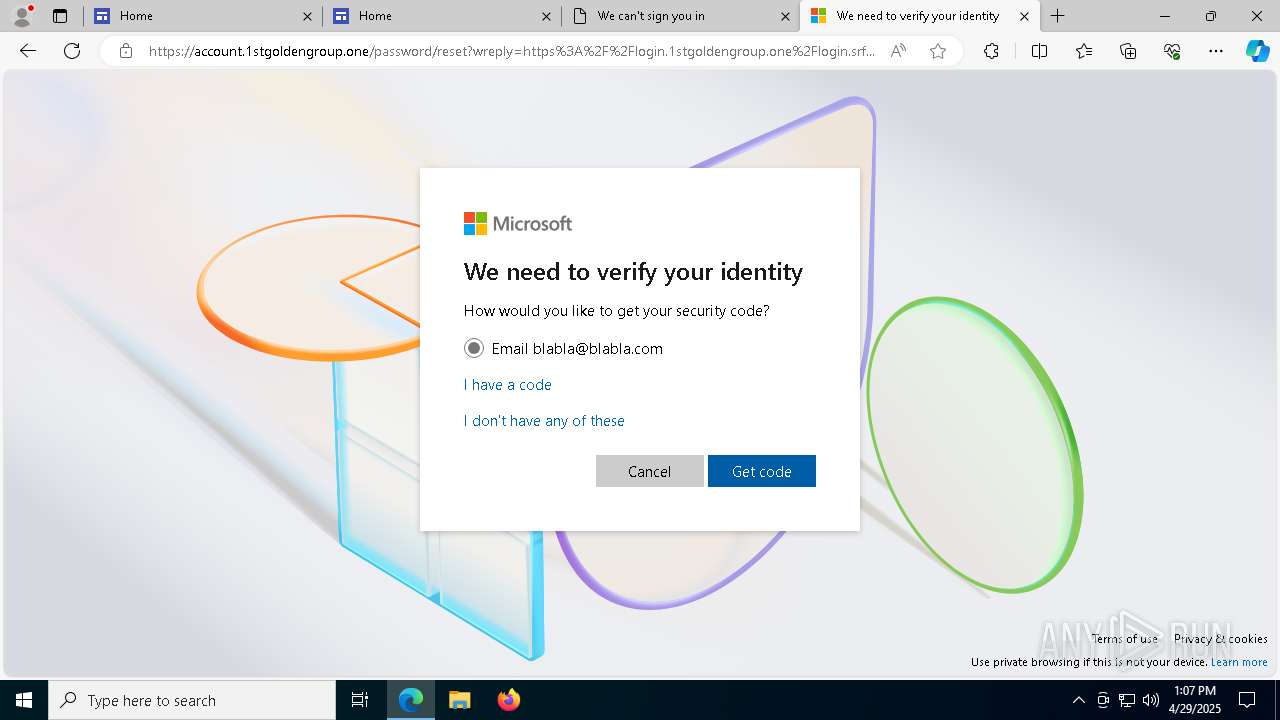The height and width of the screenshot is (720, 1280).
Task: Close the second Home tab
Action: [546, 16]
